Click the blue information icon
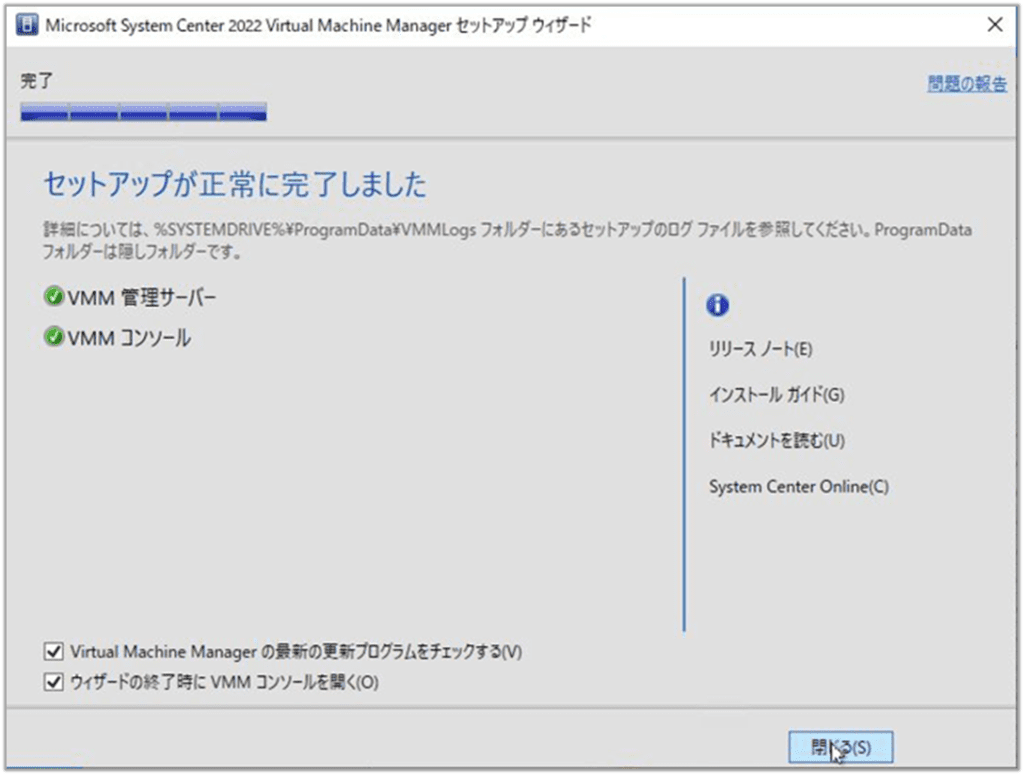 [x=717, y=305]
